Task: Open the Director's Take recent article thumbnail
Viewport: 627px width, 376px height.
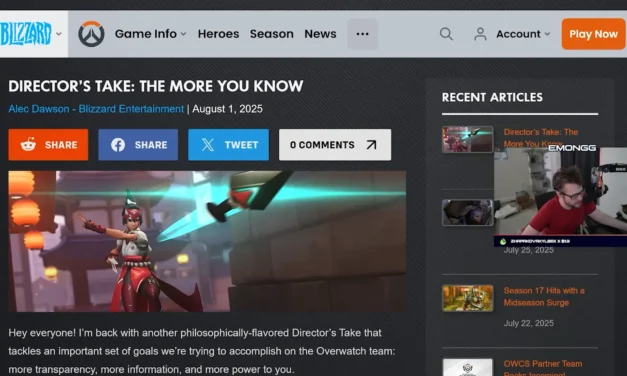Action: point(467,139)
